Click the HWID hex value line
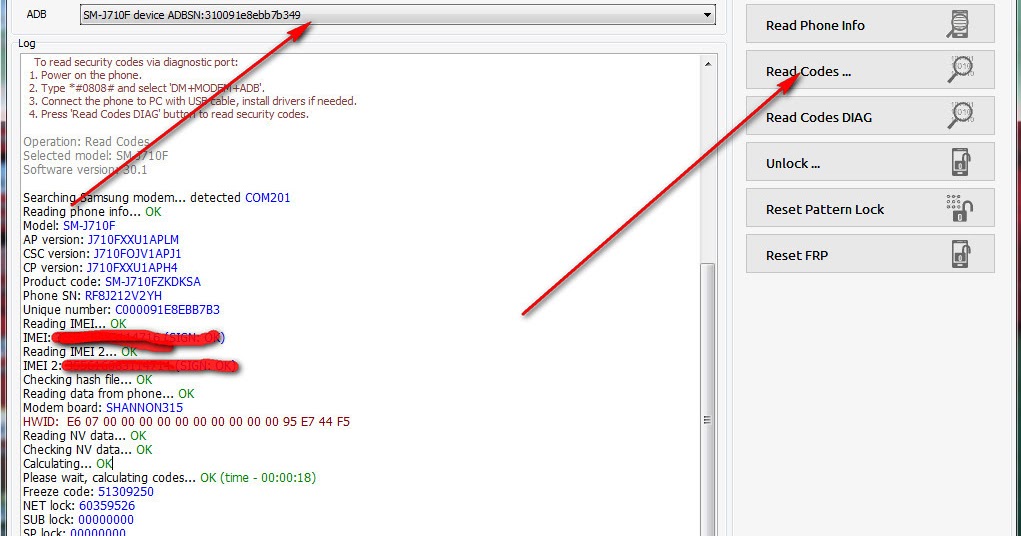Screen dimensions: 1021x536 (x=186, y=421)
